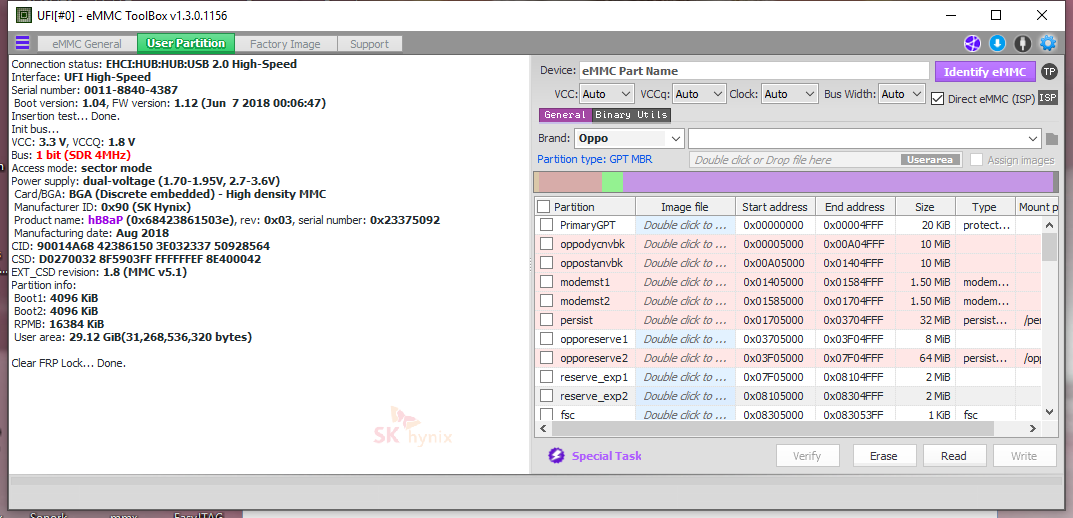1073x518 pixels.
Task: Click the Image file column header
Action: pyautogui.click(x=685, y=207)
